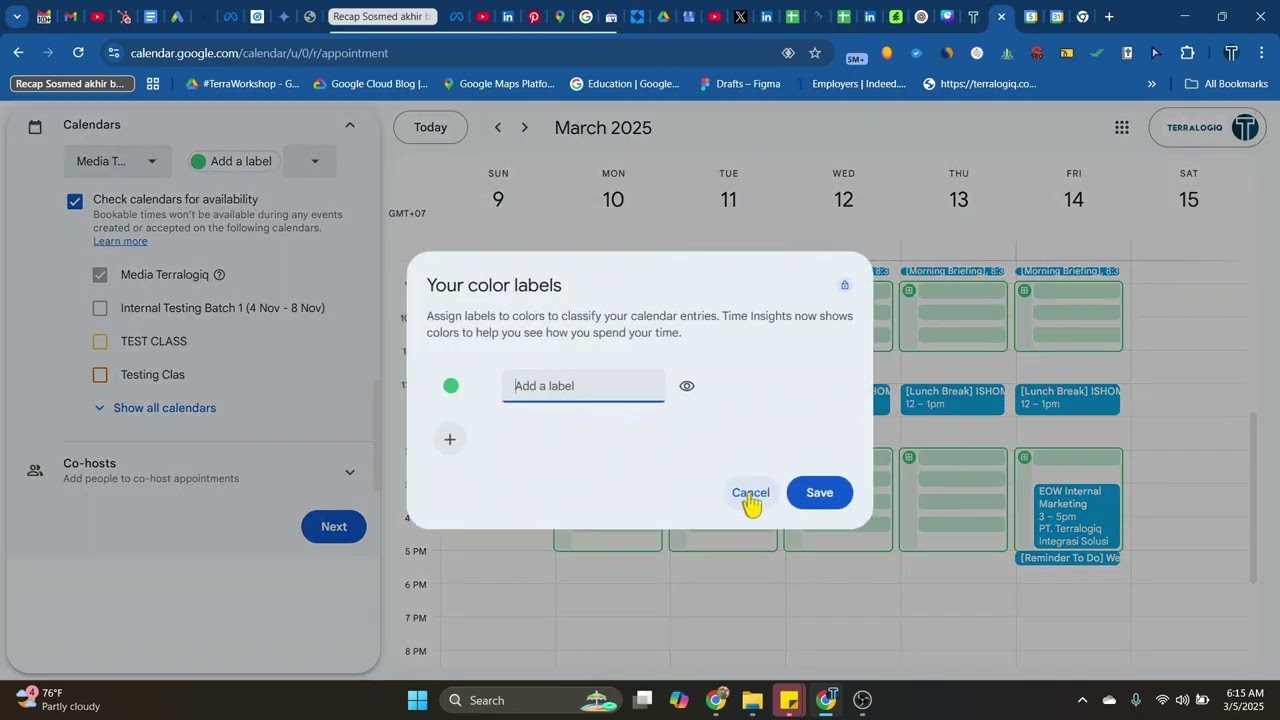1280x720 pixels.
Task: Go back in the browser
Action: 19,53
